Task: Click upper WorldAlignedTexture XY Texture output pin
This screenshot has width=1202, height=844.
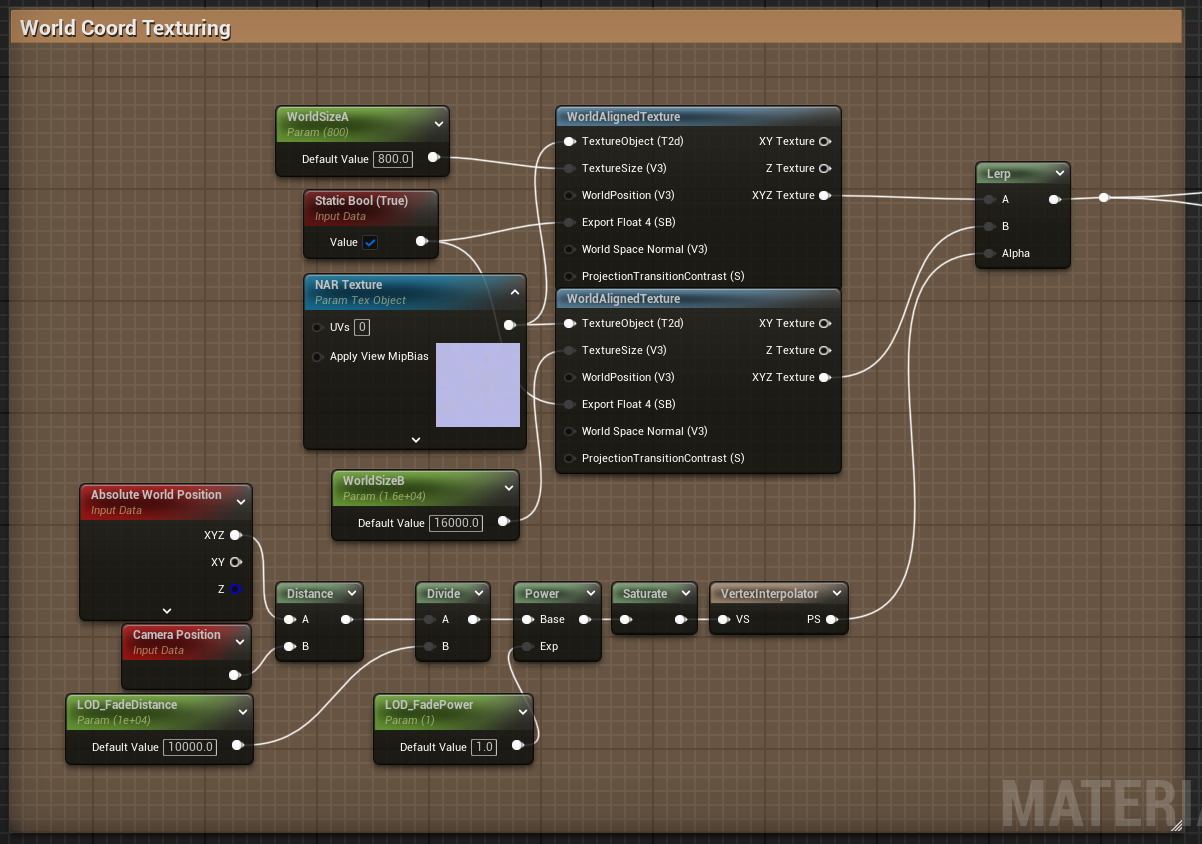Action: pos(826,141)
